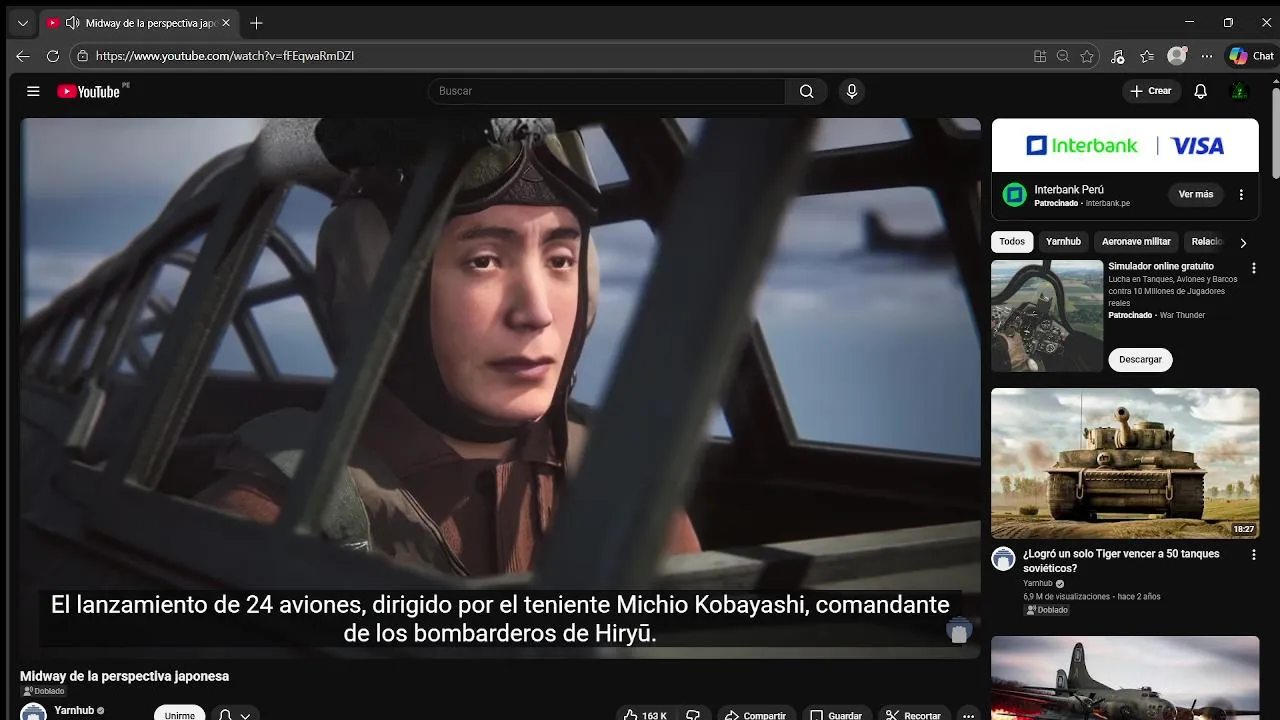Add this page to favorites star

click(x=1087, y=56)
